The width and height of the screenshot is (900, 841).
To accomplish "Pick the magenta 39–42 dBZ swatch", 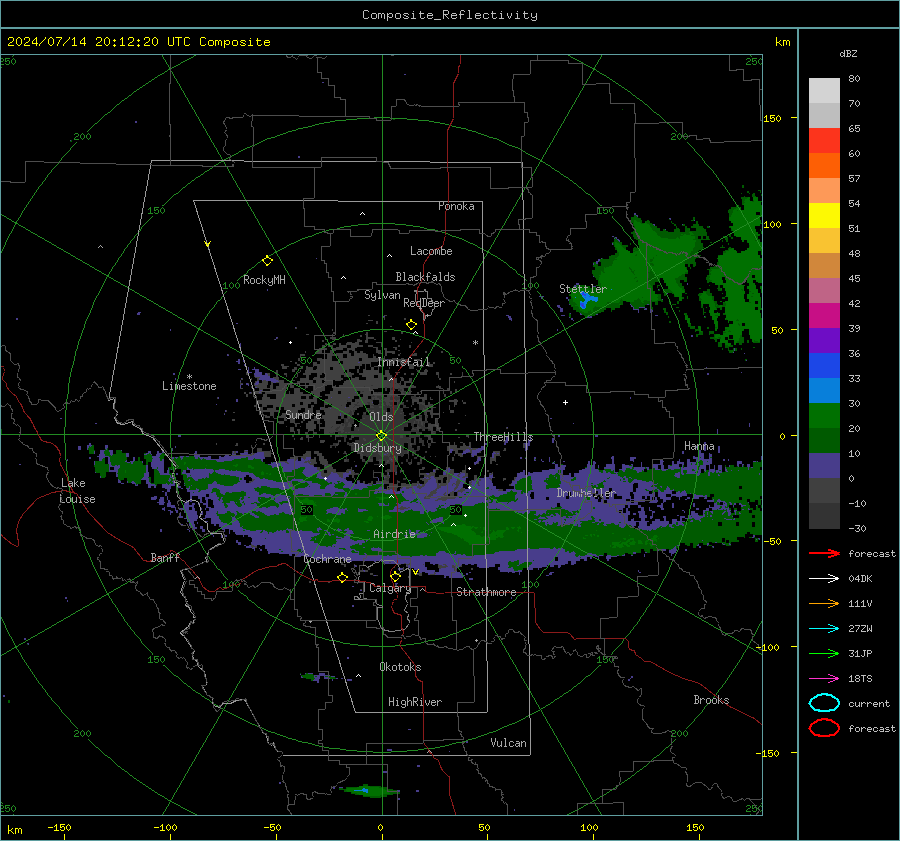I will tap(824, 316).
